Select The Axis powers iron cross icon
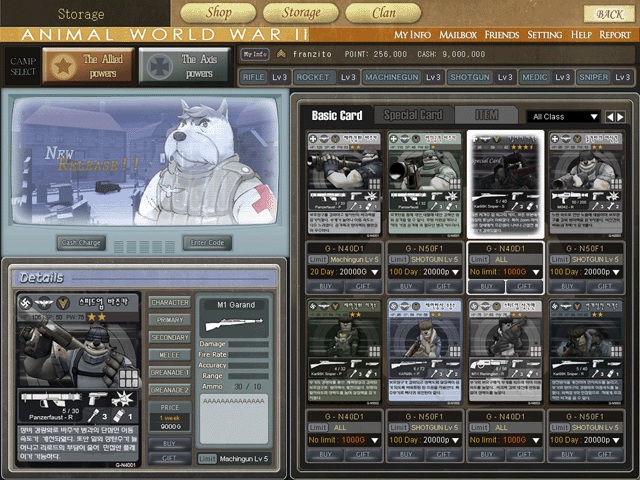Screen dimensions: 640x480 tap(158, 66)
